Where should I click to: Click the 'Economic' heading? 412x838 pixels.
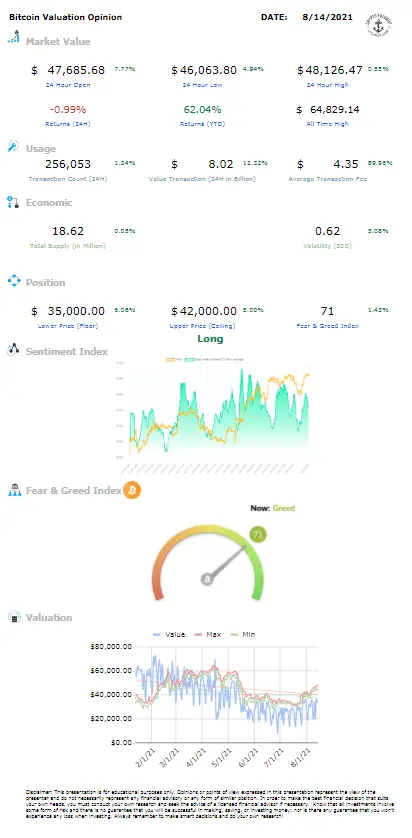(49, 203)
